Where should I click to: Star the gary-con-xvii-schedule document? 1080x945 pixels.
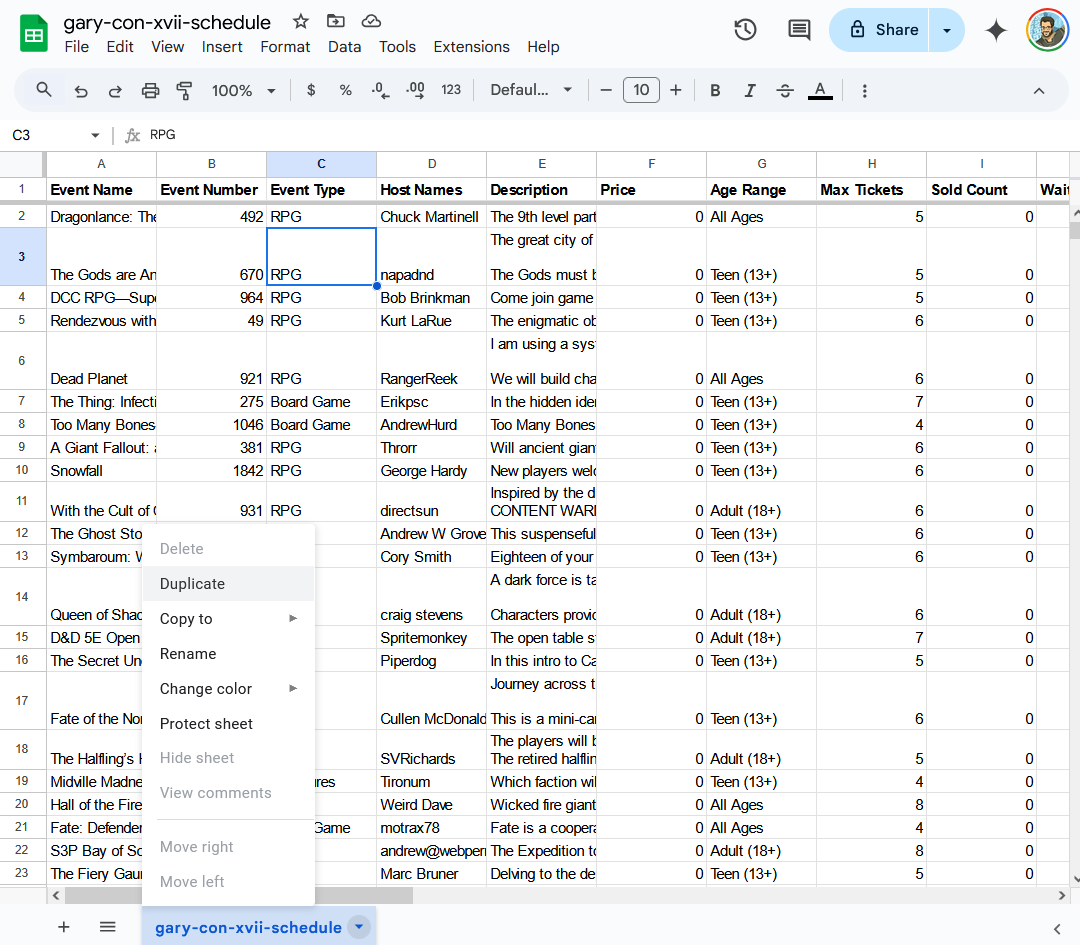click(x=300, y=21)
